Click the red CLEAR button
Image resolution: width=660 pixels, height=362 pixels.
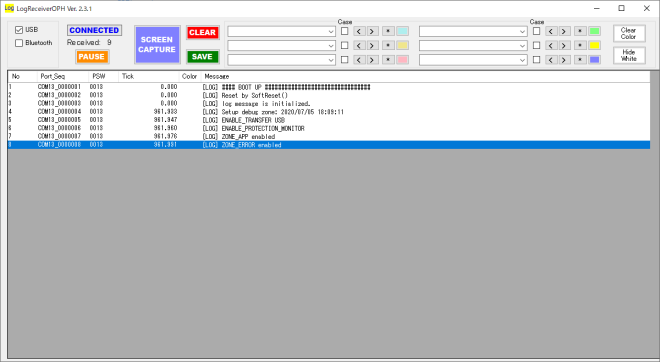click(202, 32)
